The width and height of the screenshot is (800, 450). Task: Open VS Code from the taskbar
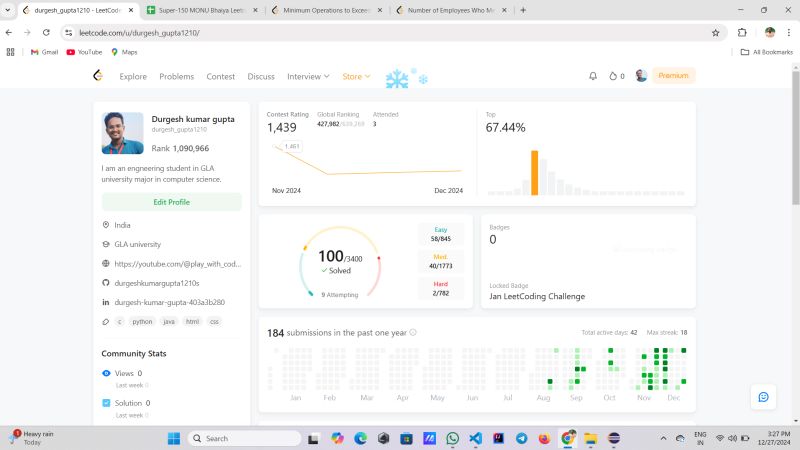[x=476, y=438]
